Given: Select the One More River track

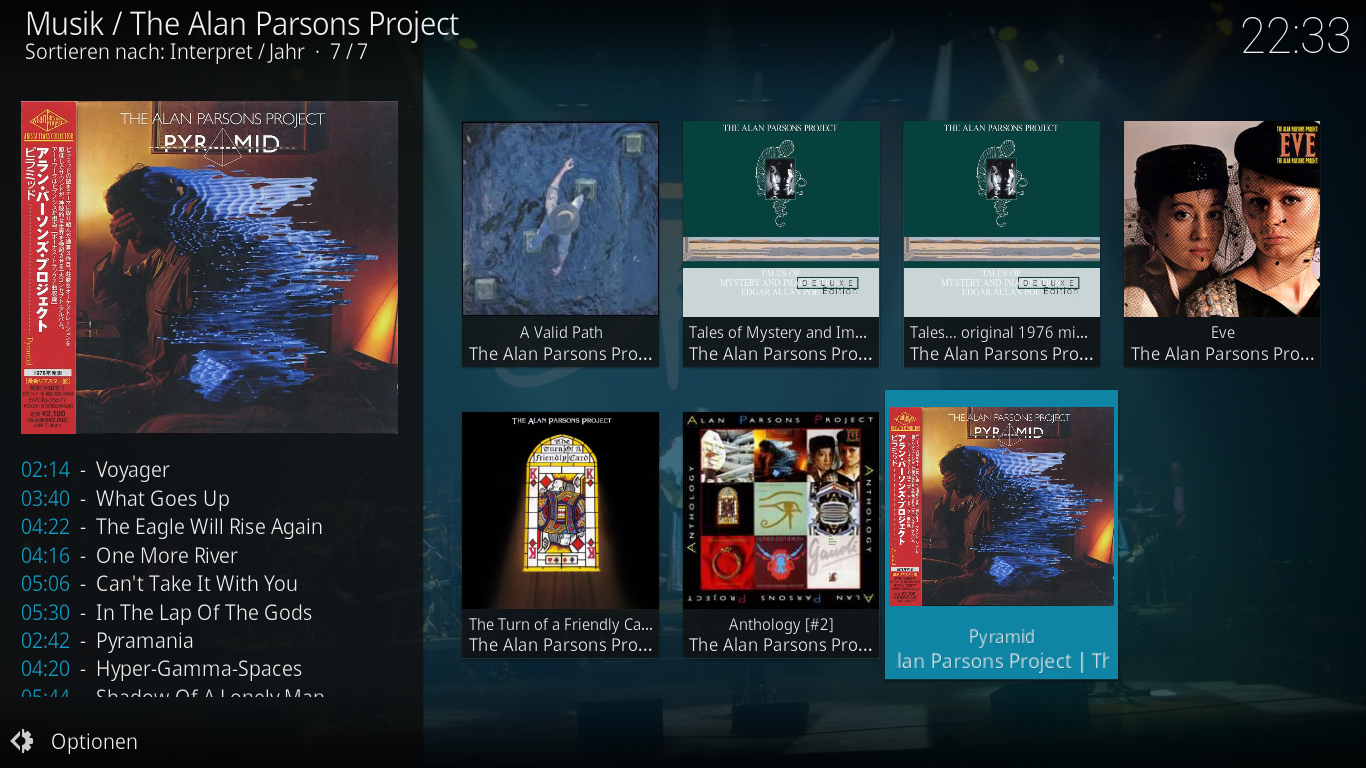Looking at the screenshot, I should [x=129, y=555].
